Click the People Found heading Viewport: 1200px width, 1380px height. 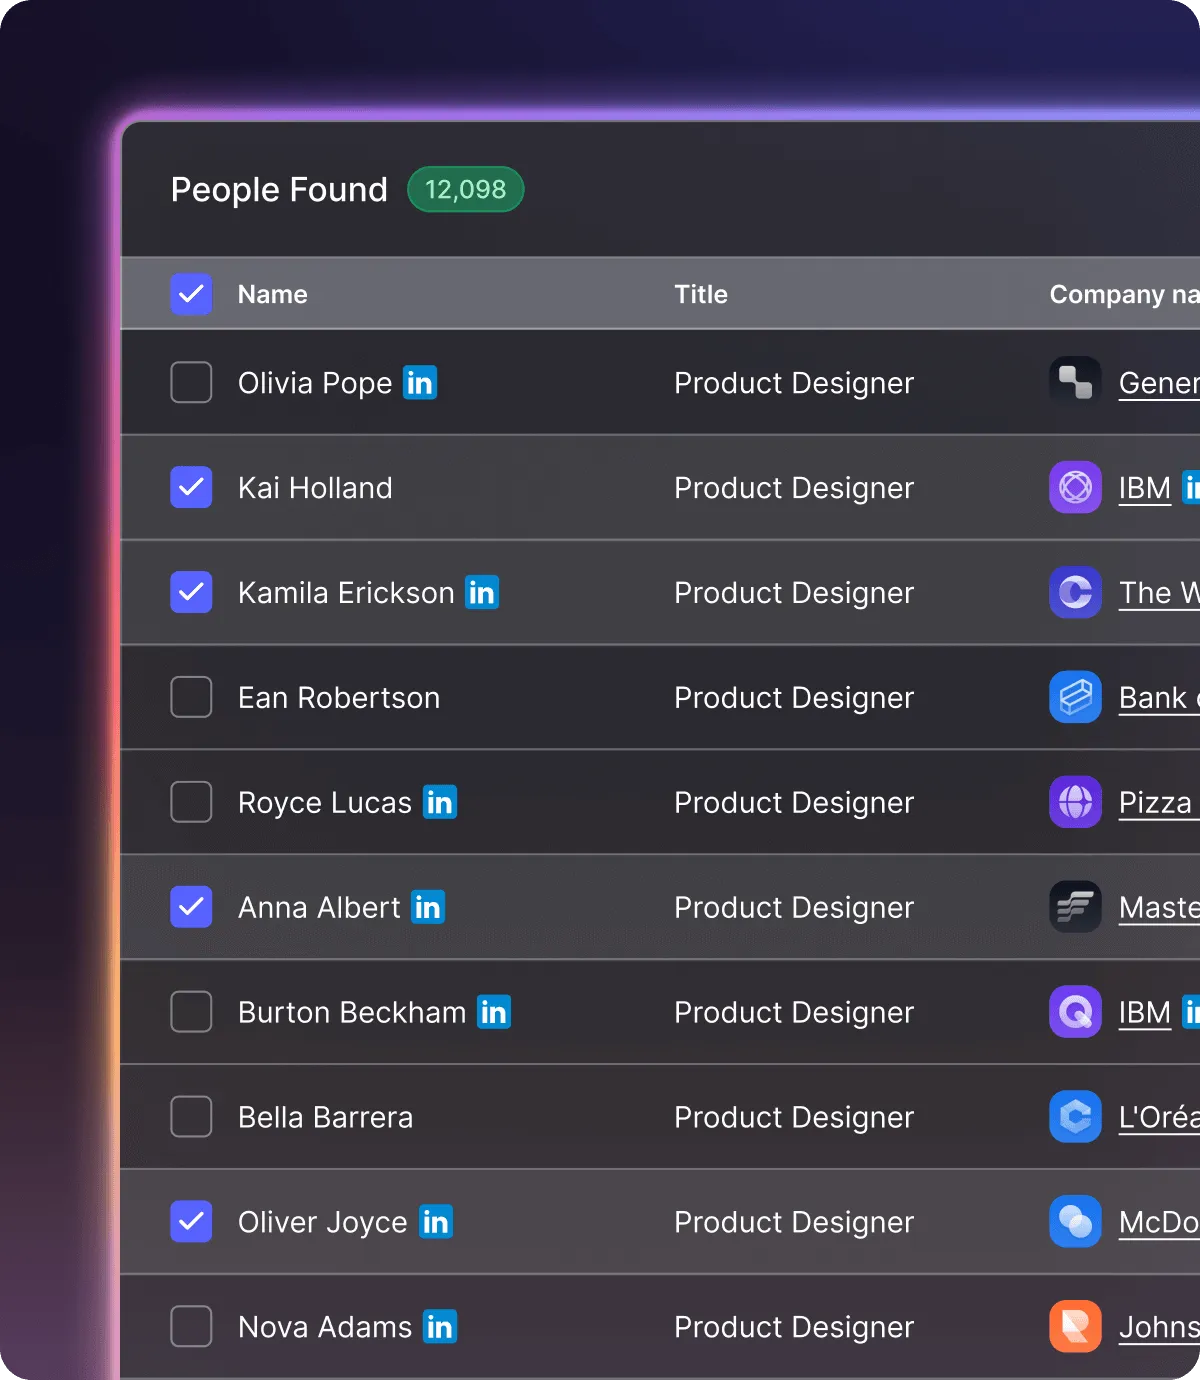[x=279, y=190]
